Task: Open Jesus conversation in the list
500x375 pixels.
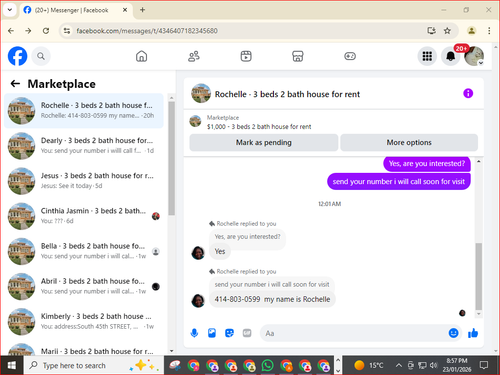Action: (84, 181)
